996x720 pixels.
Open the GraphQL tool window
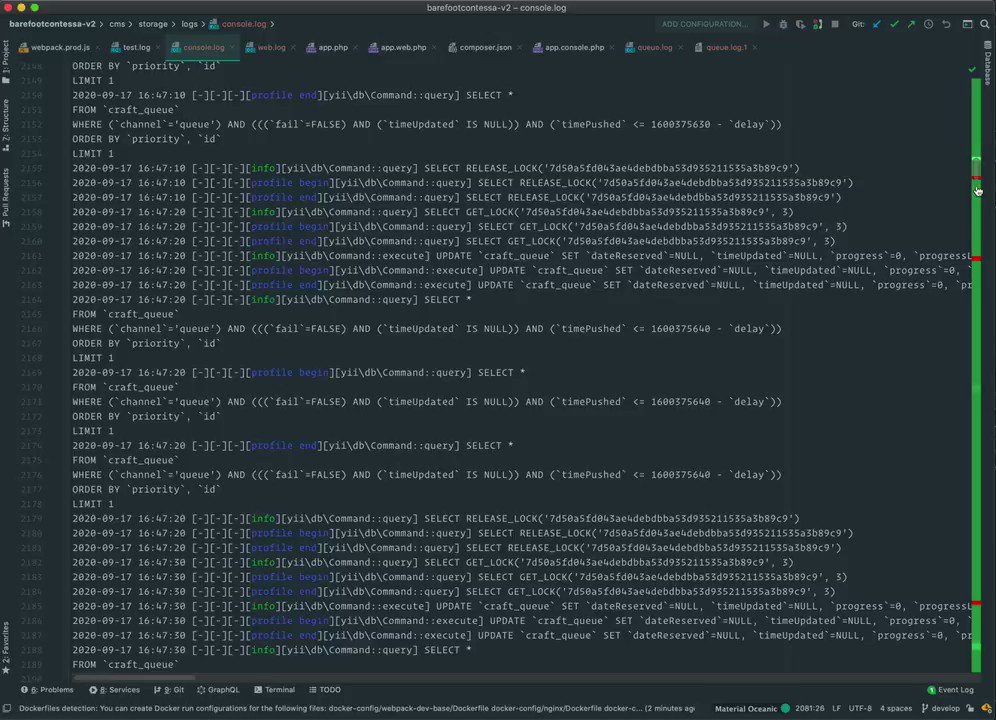point(218,689)
